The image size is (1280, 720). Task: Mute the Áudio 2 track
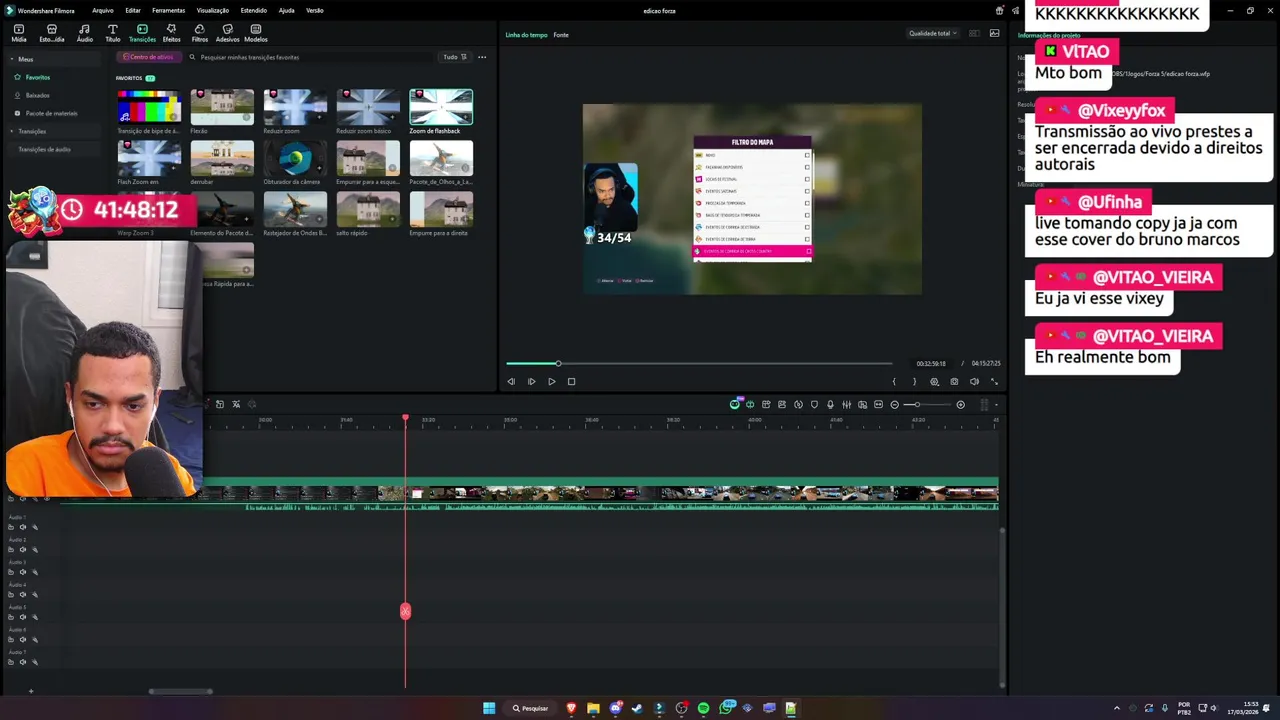pos(23,549)
